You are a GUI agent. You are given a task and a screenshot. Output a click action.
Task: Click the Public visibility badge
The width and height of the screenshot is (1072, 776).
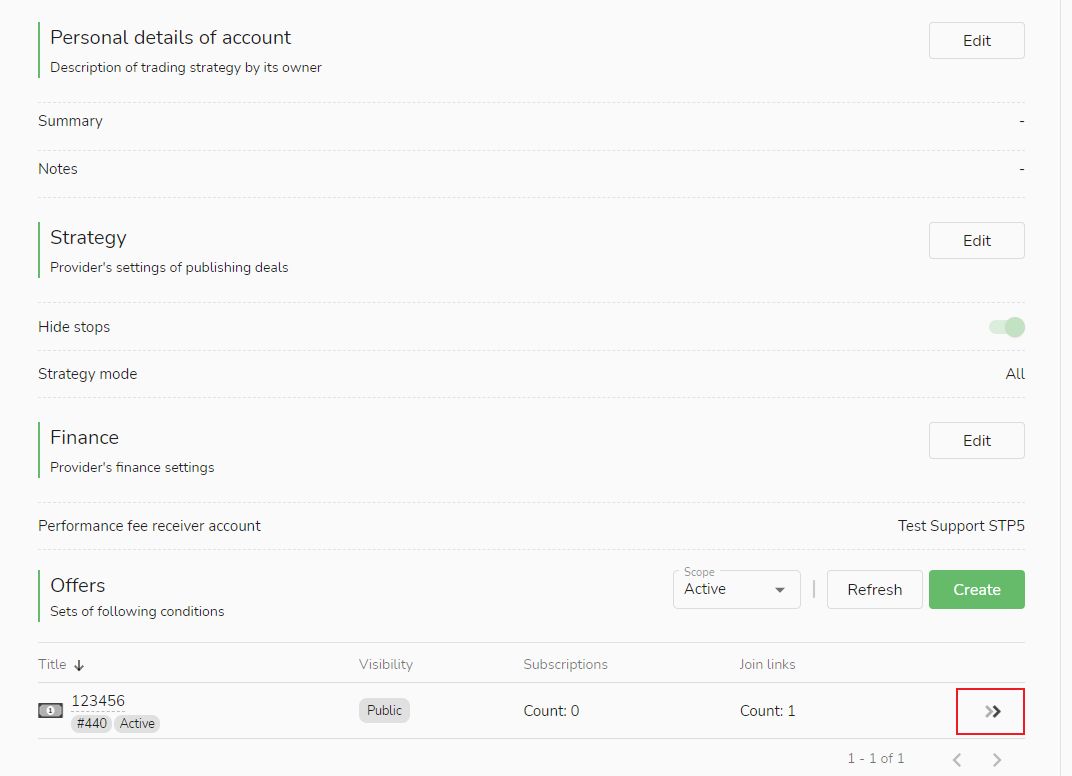point(384,711)
